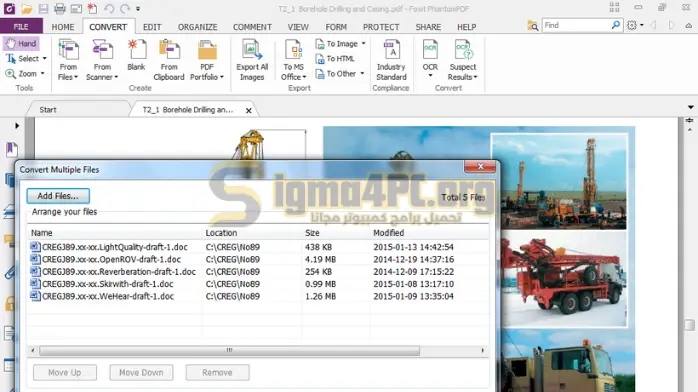Select CREGJ89.xx-xx.OpenROV-draft-1.doc file row
698x392 pixels.
tap(258, 259)
